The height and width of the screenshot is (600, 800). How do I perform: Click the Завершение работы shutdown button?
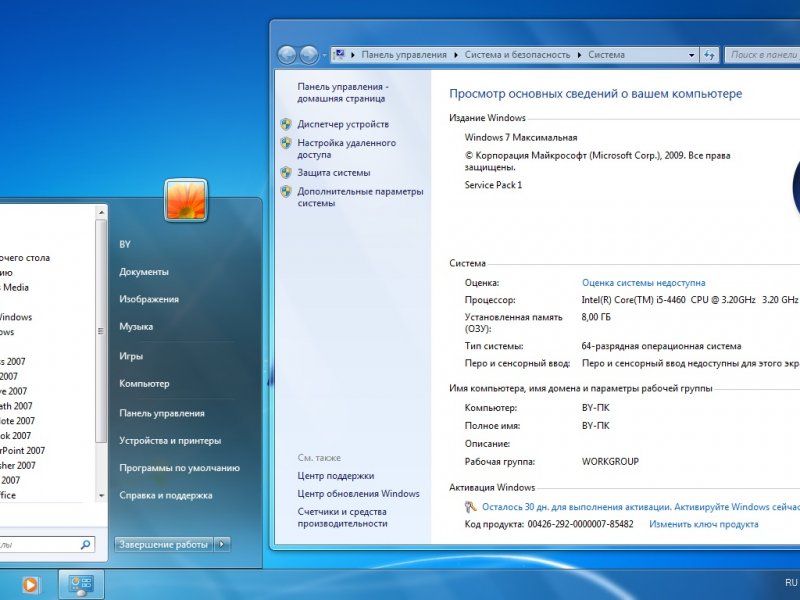164,544
